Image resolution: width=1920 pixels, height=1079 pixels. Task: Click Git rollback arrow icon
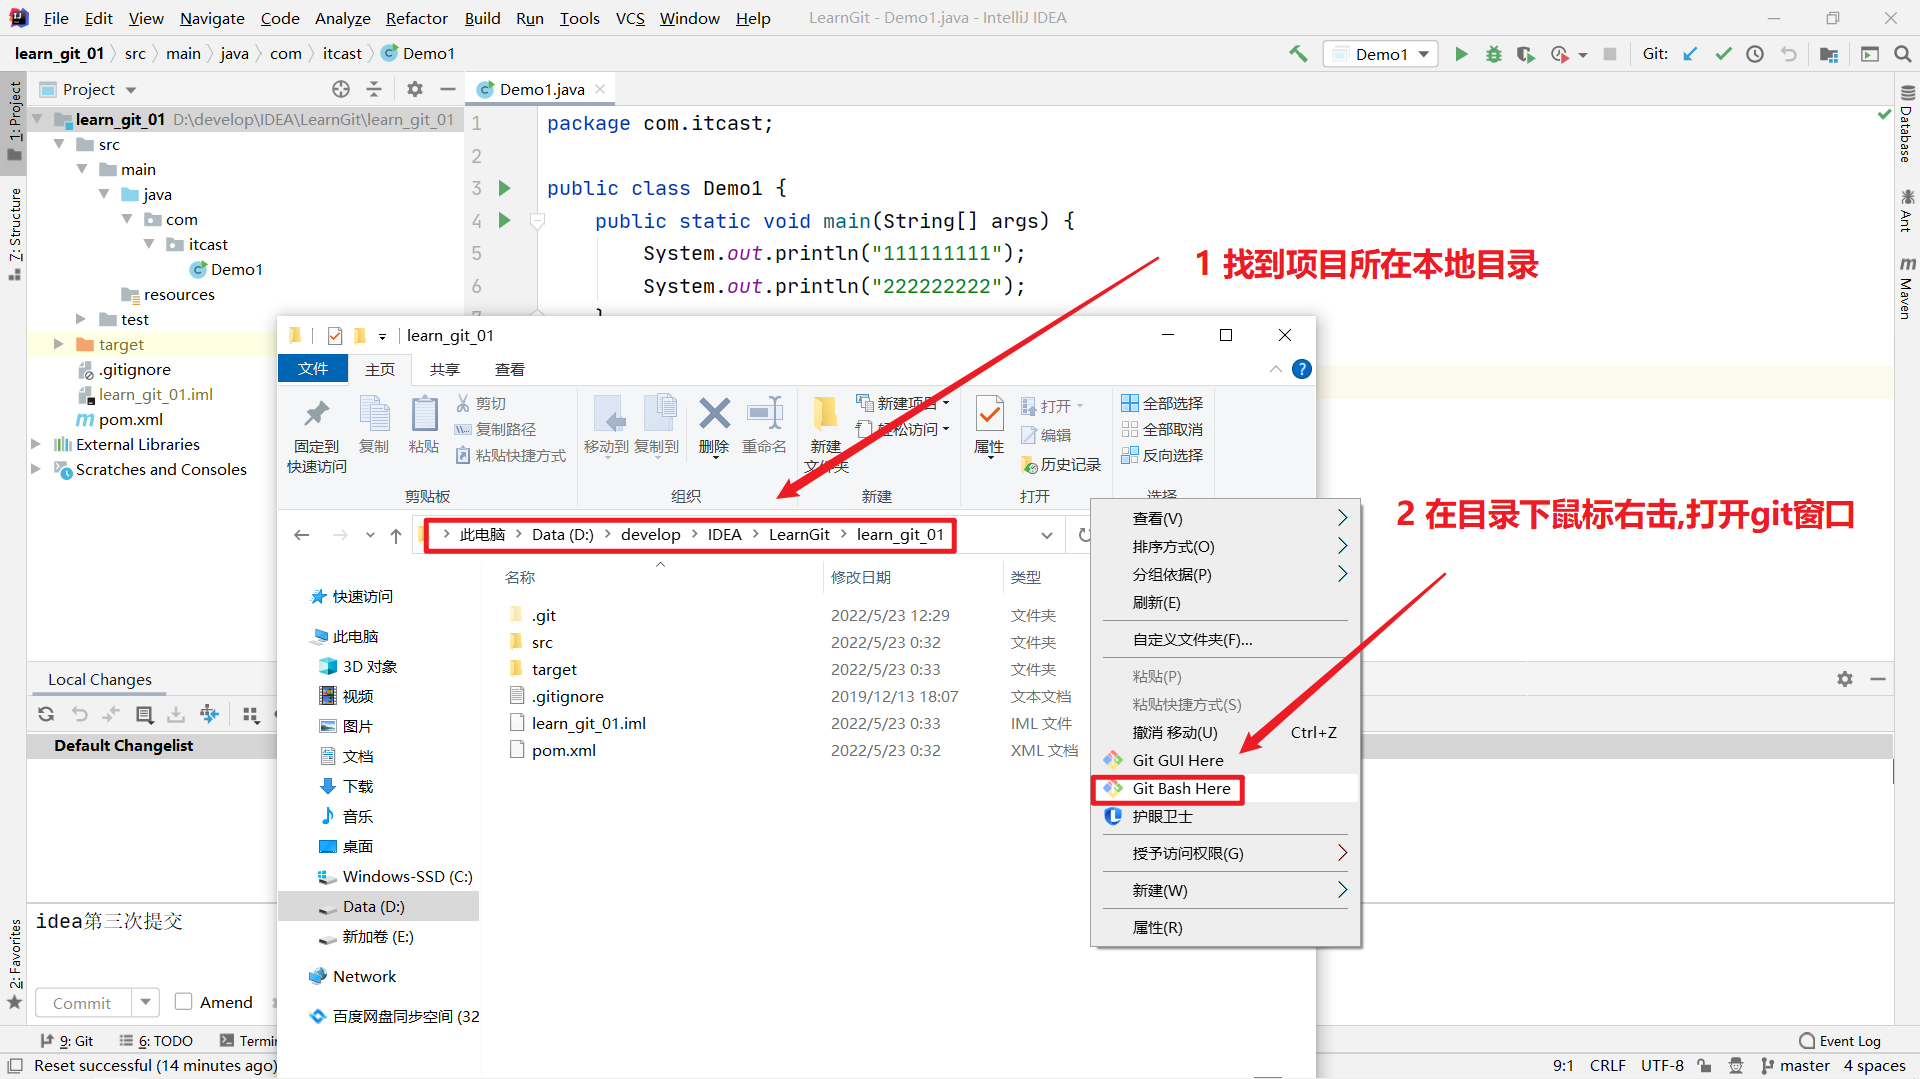pos(1789,54)
